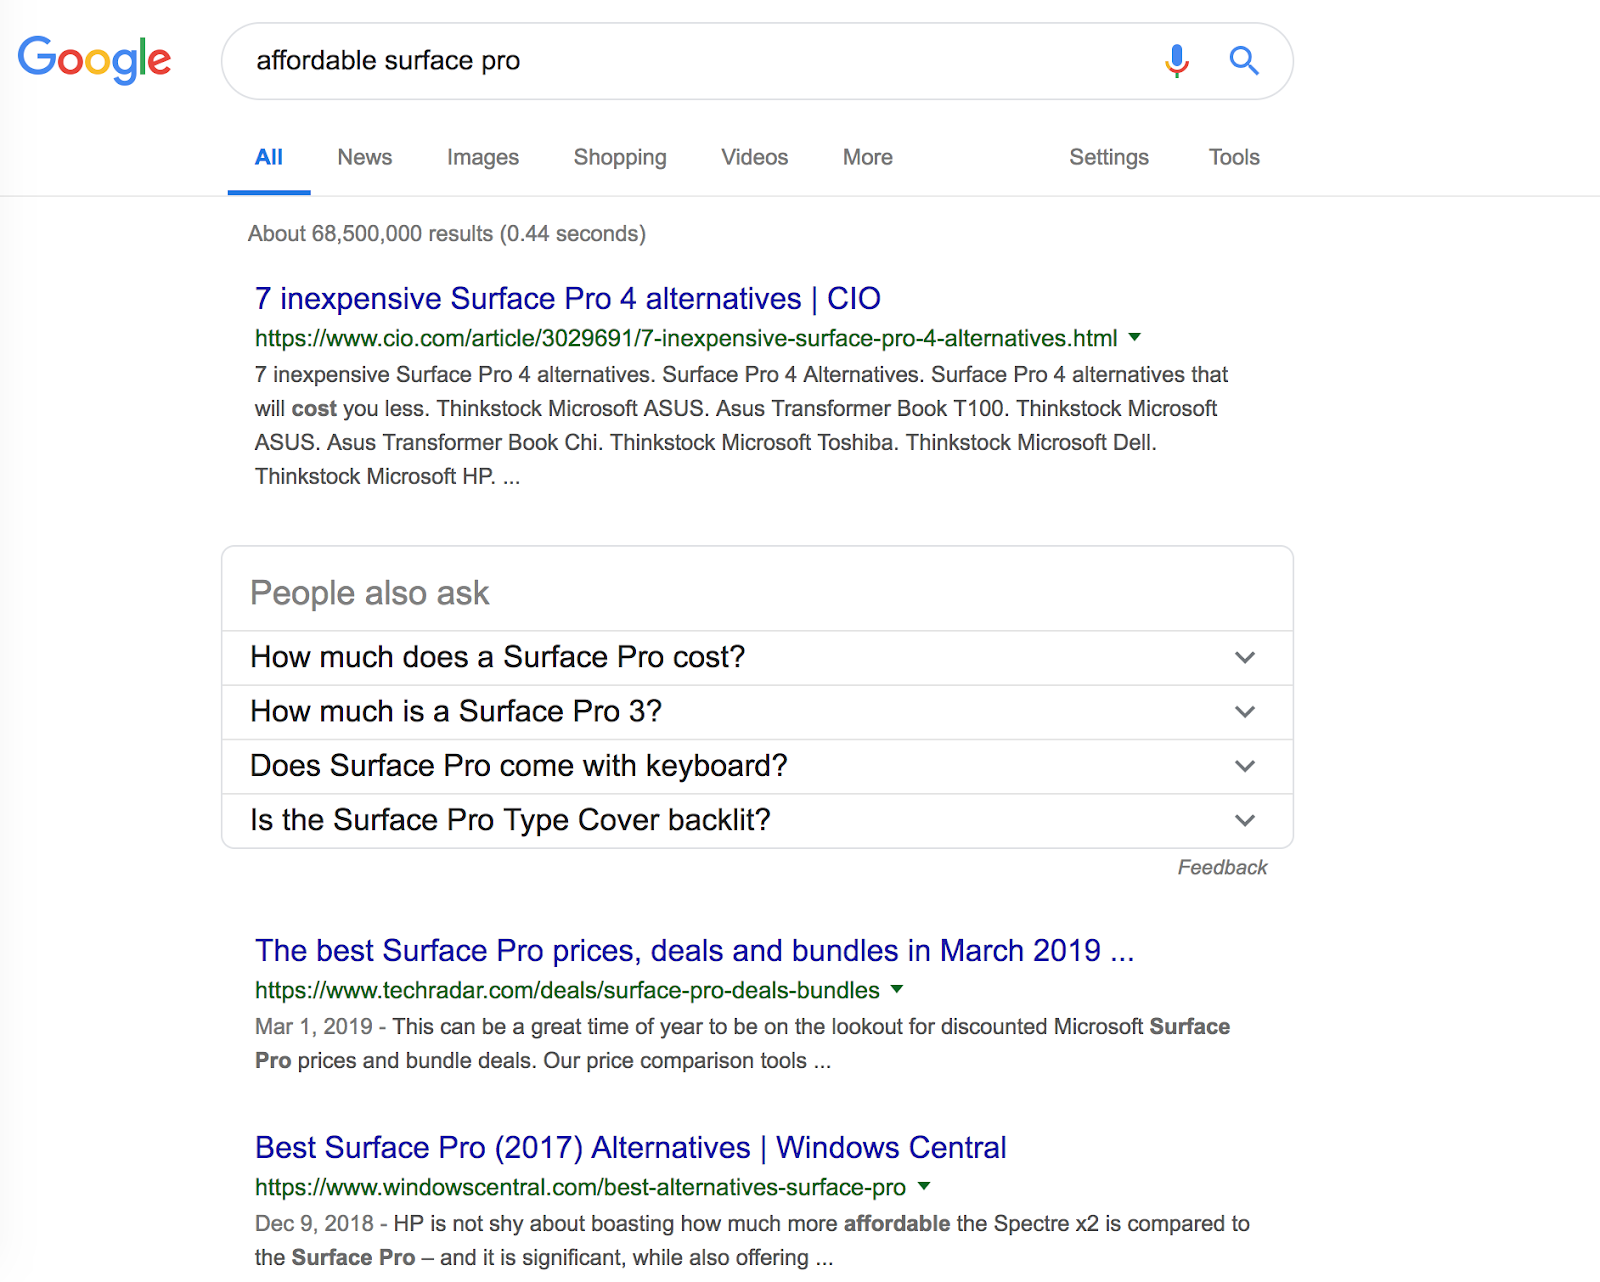Go to the Shopping tab
This screenshot has height=1282, width=1600.
click(620, 157)
